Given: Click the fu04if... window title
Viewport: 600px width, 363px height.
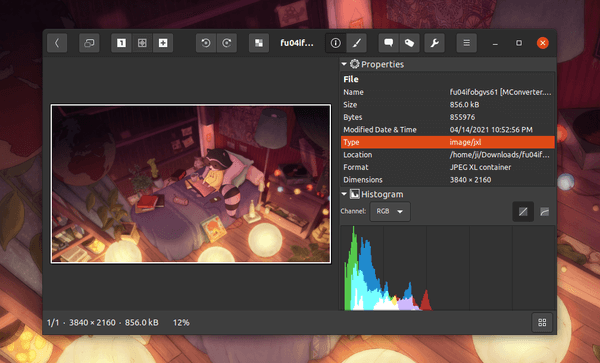Looking at the screenshot, I should 297,43.
